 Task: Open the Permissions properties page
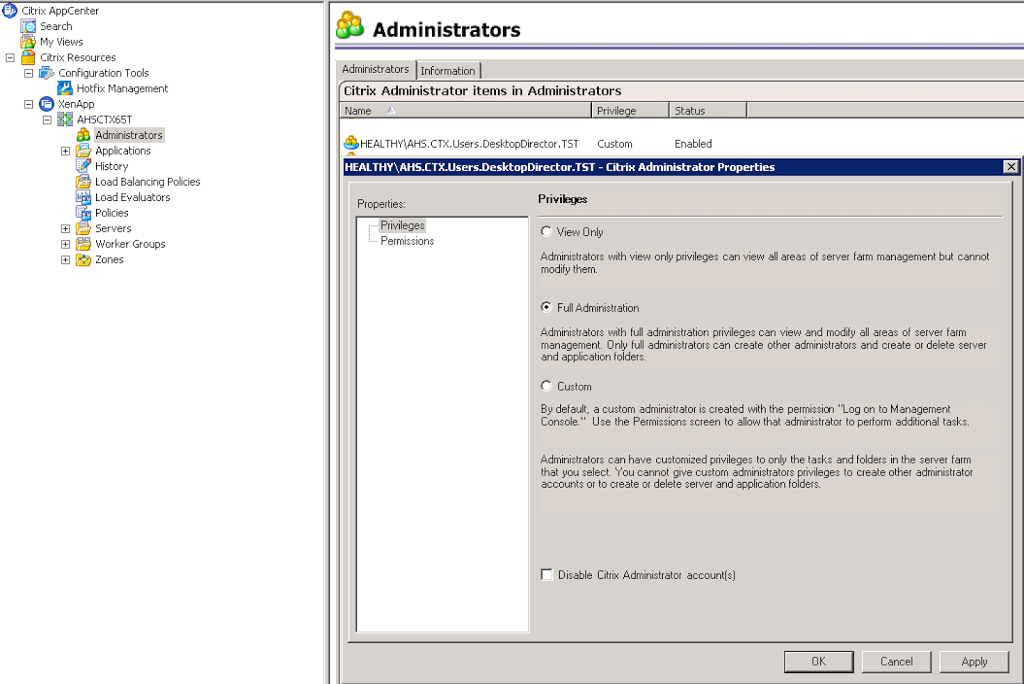407,241
